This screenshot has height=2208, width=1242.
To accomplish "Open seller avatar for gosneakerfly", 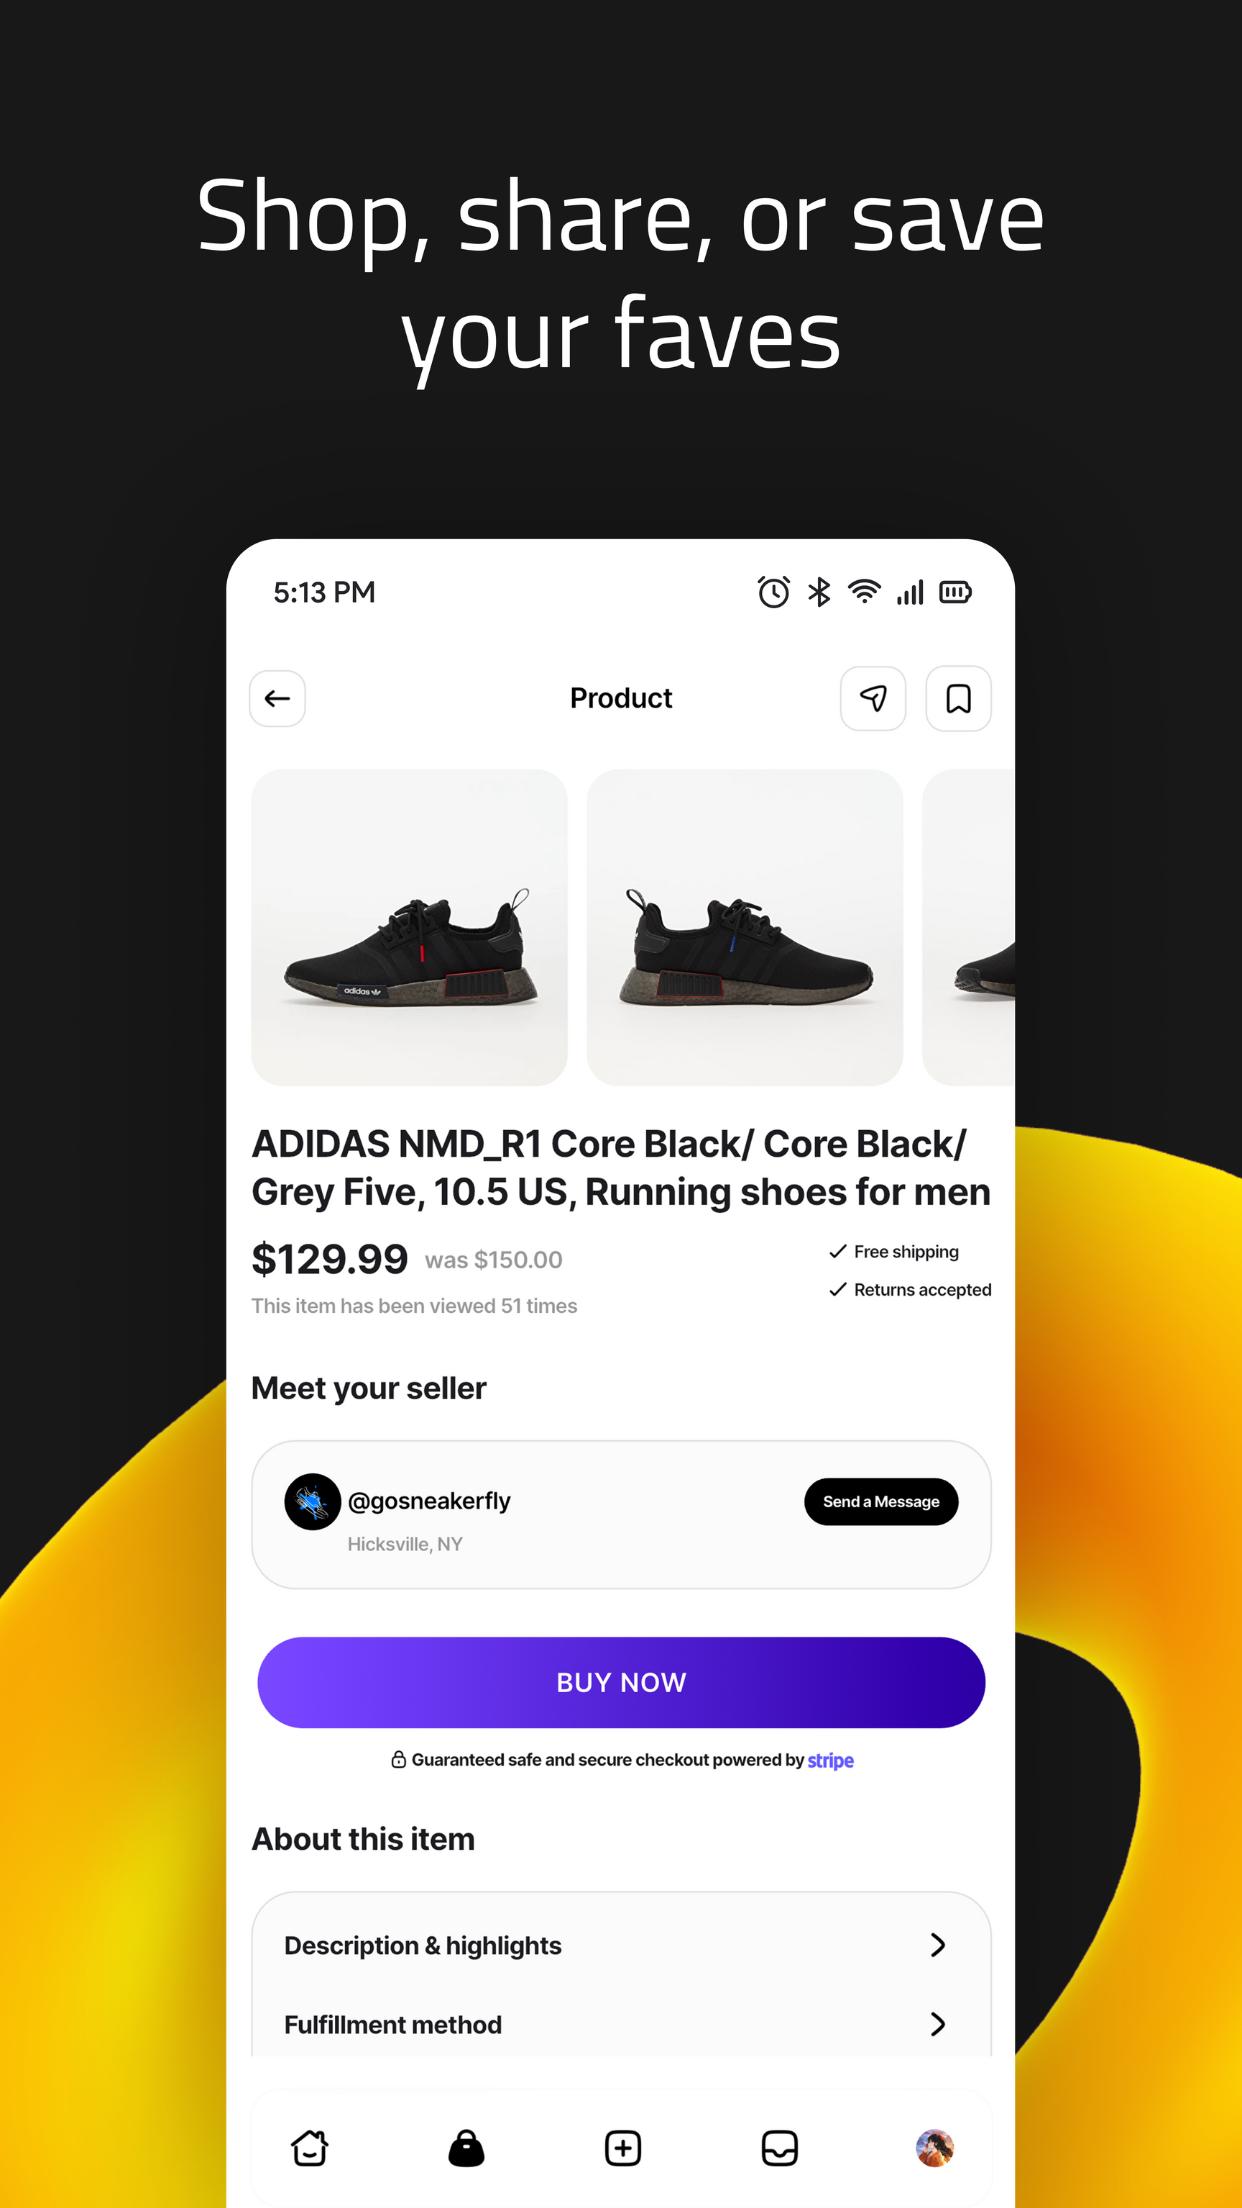I will (x=313, y=1501).
